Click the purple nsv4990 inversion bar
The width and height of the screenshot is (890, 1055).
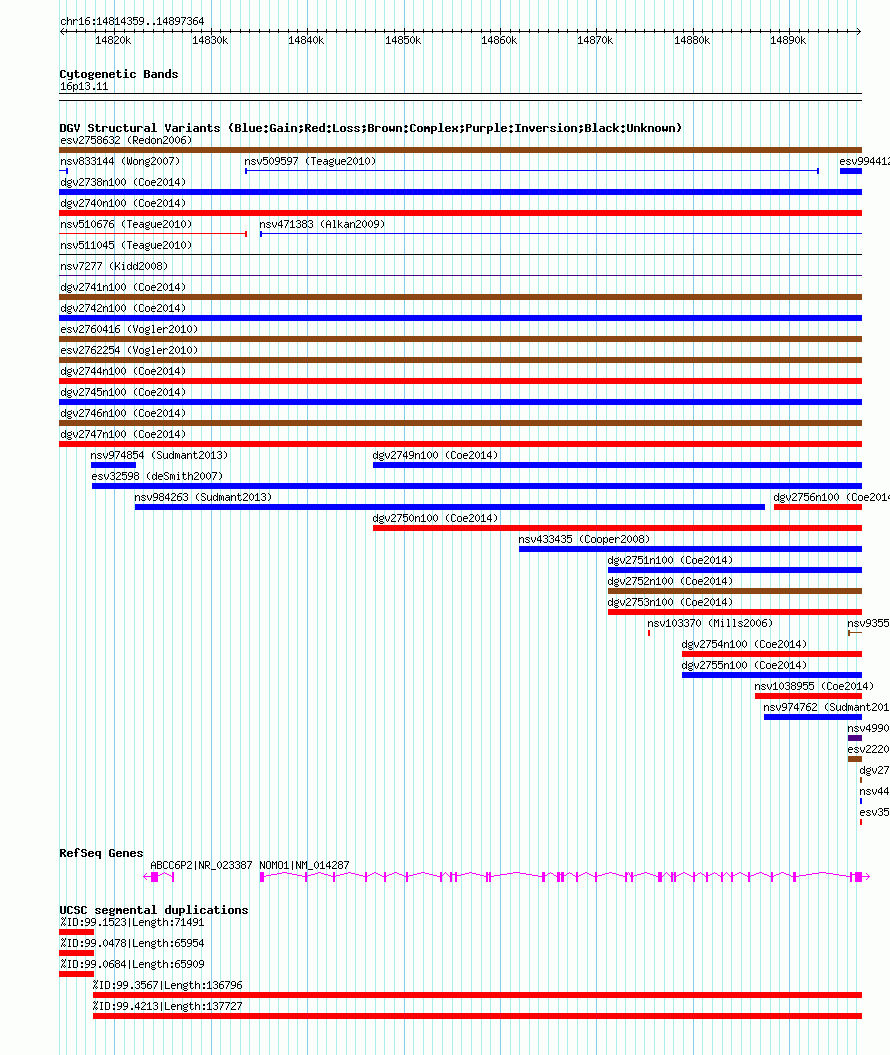pyautogui.click(x=855, y=739)
